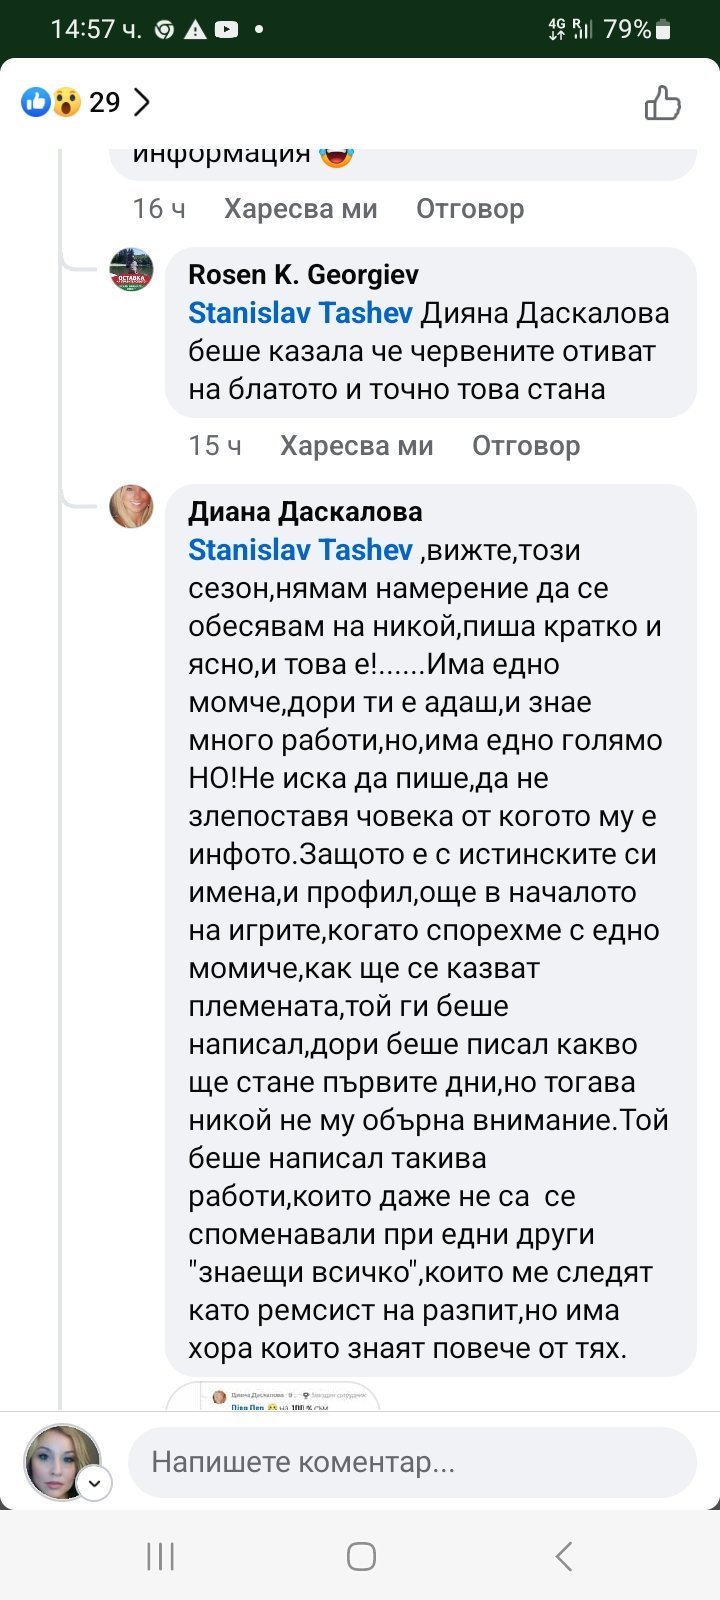Viewport: 720px width, 1600px height.
Task: Open the recent apps navigation icon
Action: pyautogui.click(x=160, y=1556)
